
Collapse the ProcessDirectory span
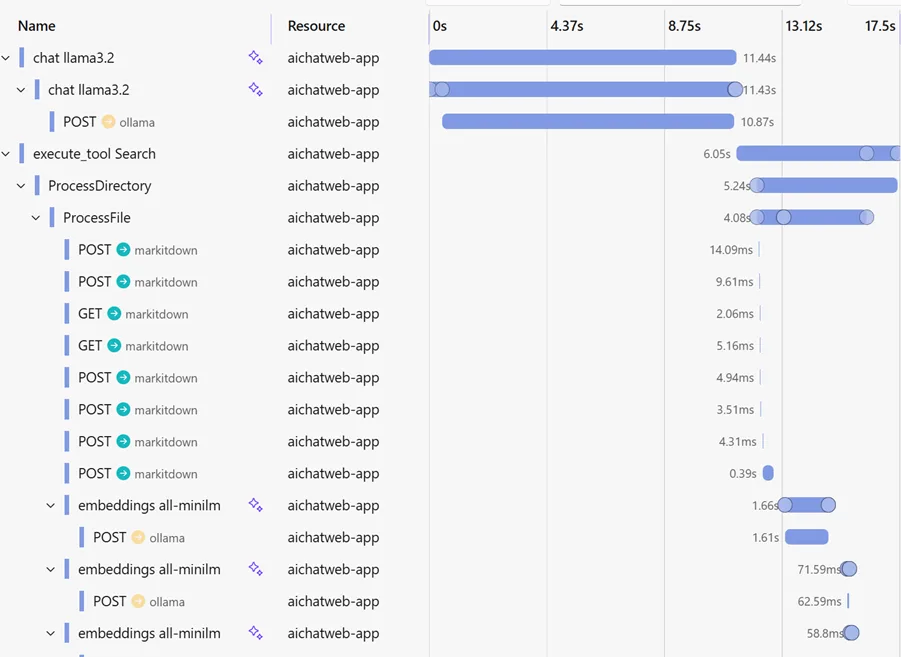point(21,186)
